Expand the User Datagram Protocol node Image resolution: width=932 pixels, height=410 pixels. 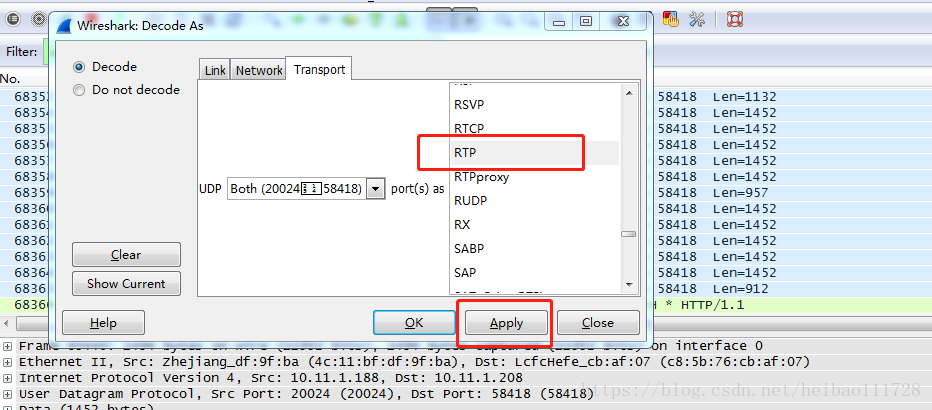pyautogui.click(x=8, y=393)
